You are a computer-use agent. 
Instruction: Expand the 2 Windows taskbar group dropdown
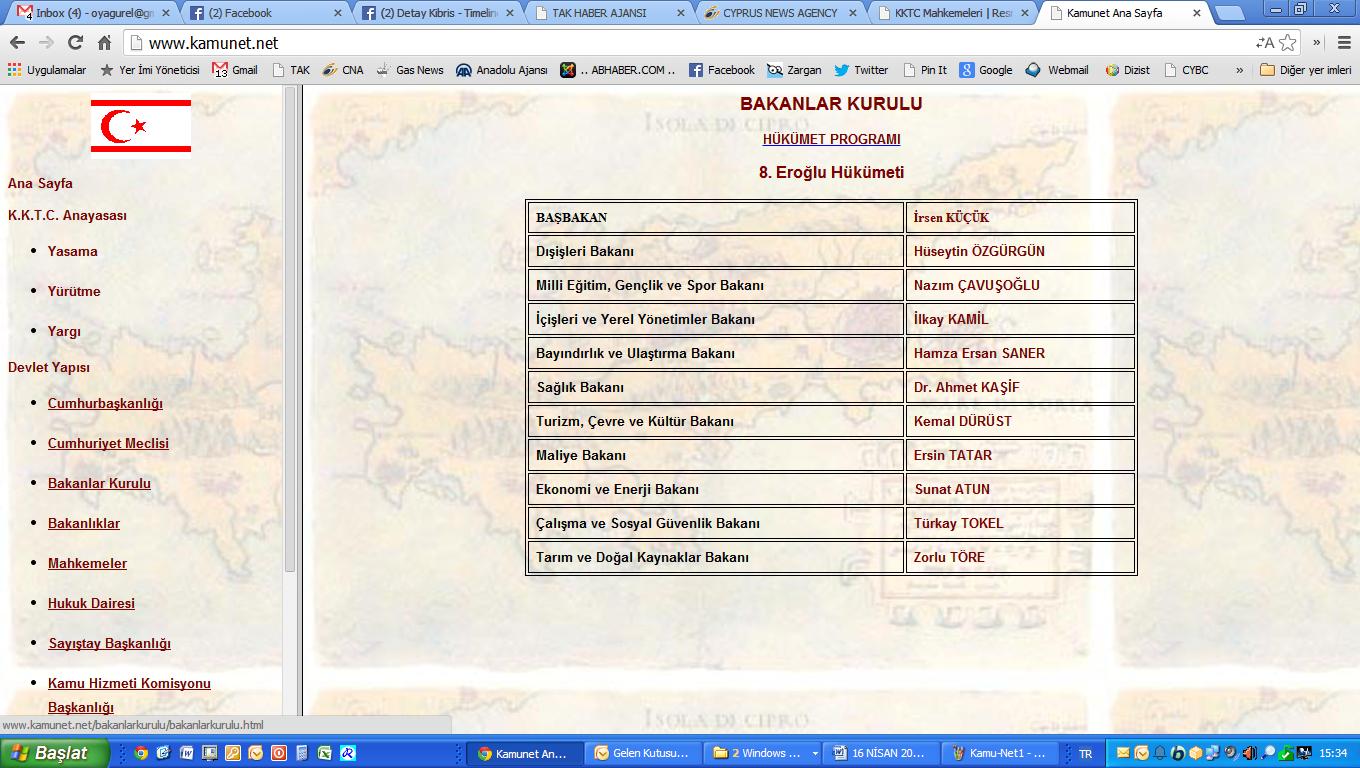point(815,753)
